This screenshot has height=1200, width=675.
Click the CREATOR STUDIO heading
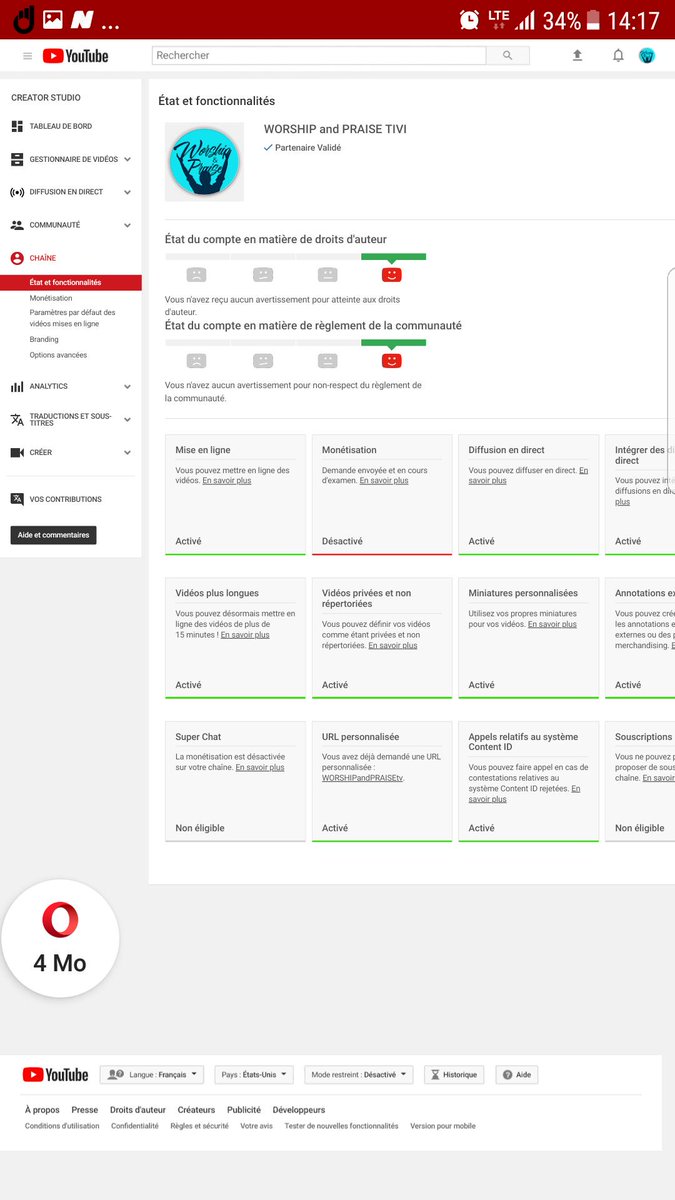coord(46,98)
